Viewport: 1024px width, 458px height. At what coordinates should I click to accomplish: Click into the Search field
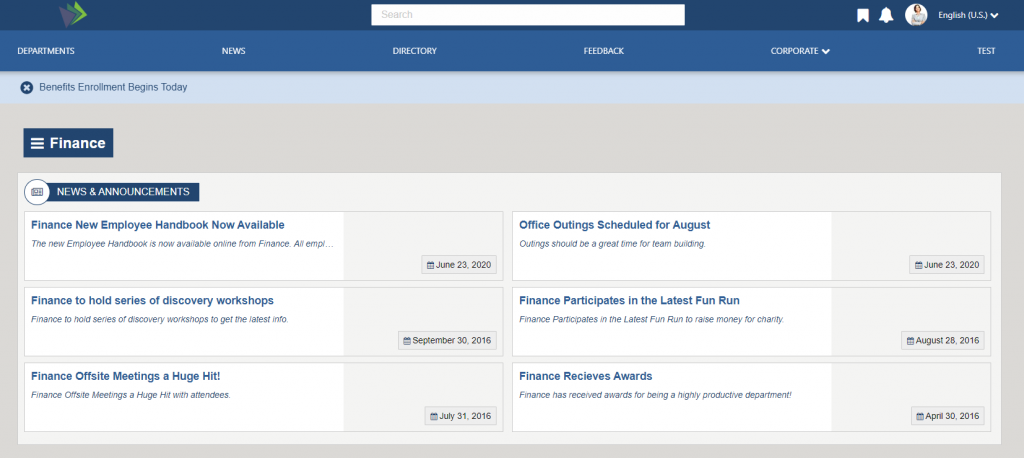coord(527,15)
